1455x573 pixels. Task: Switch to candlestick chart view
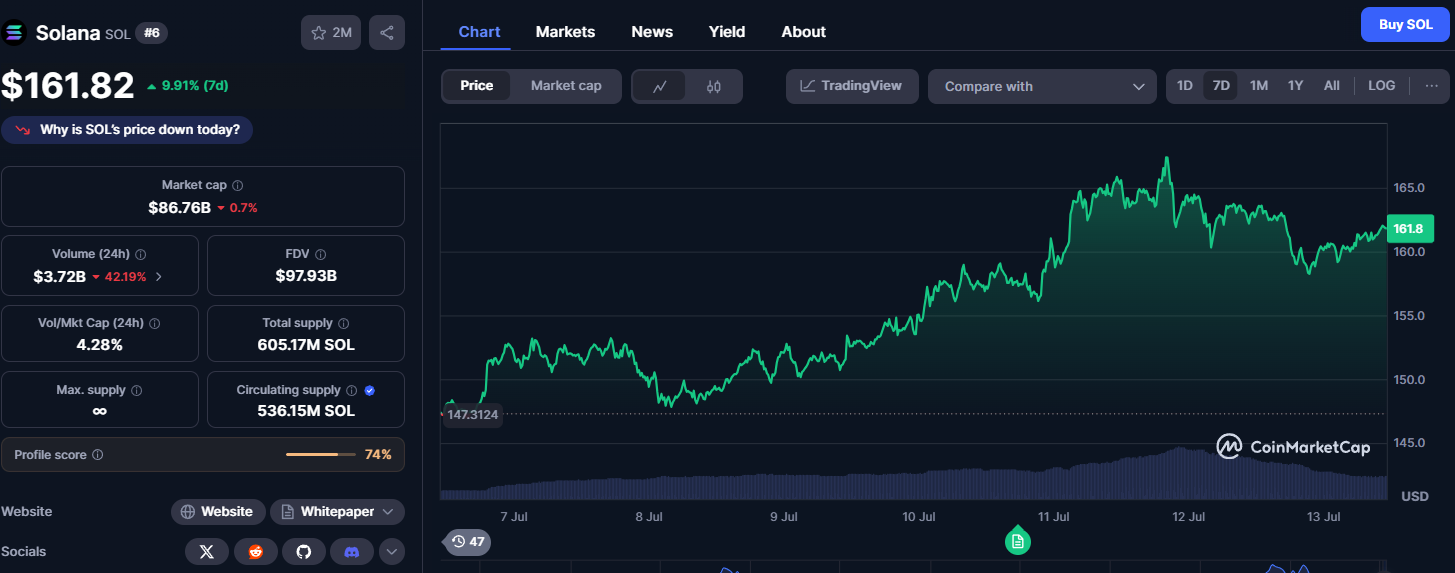pos(714,86)
